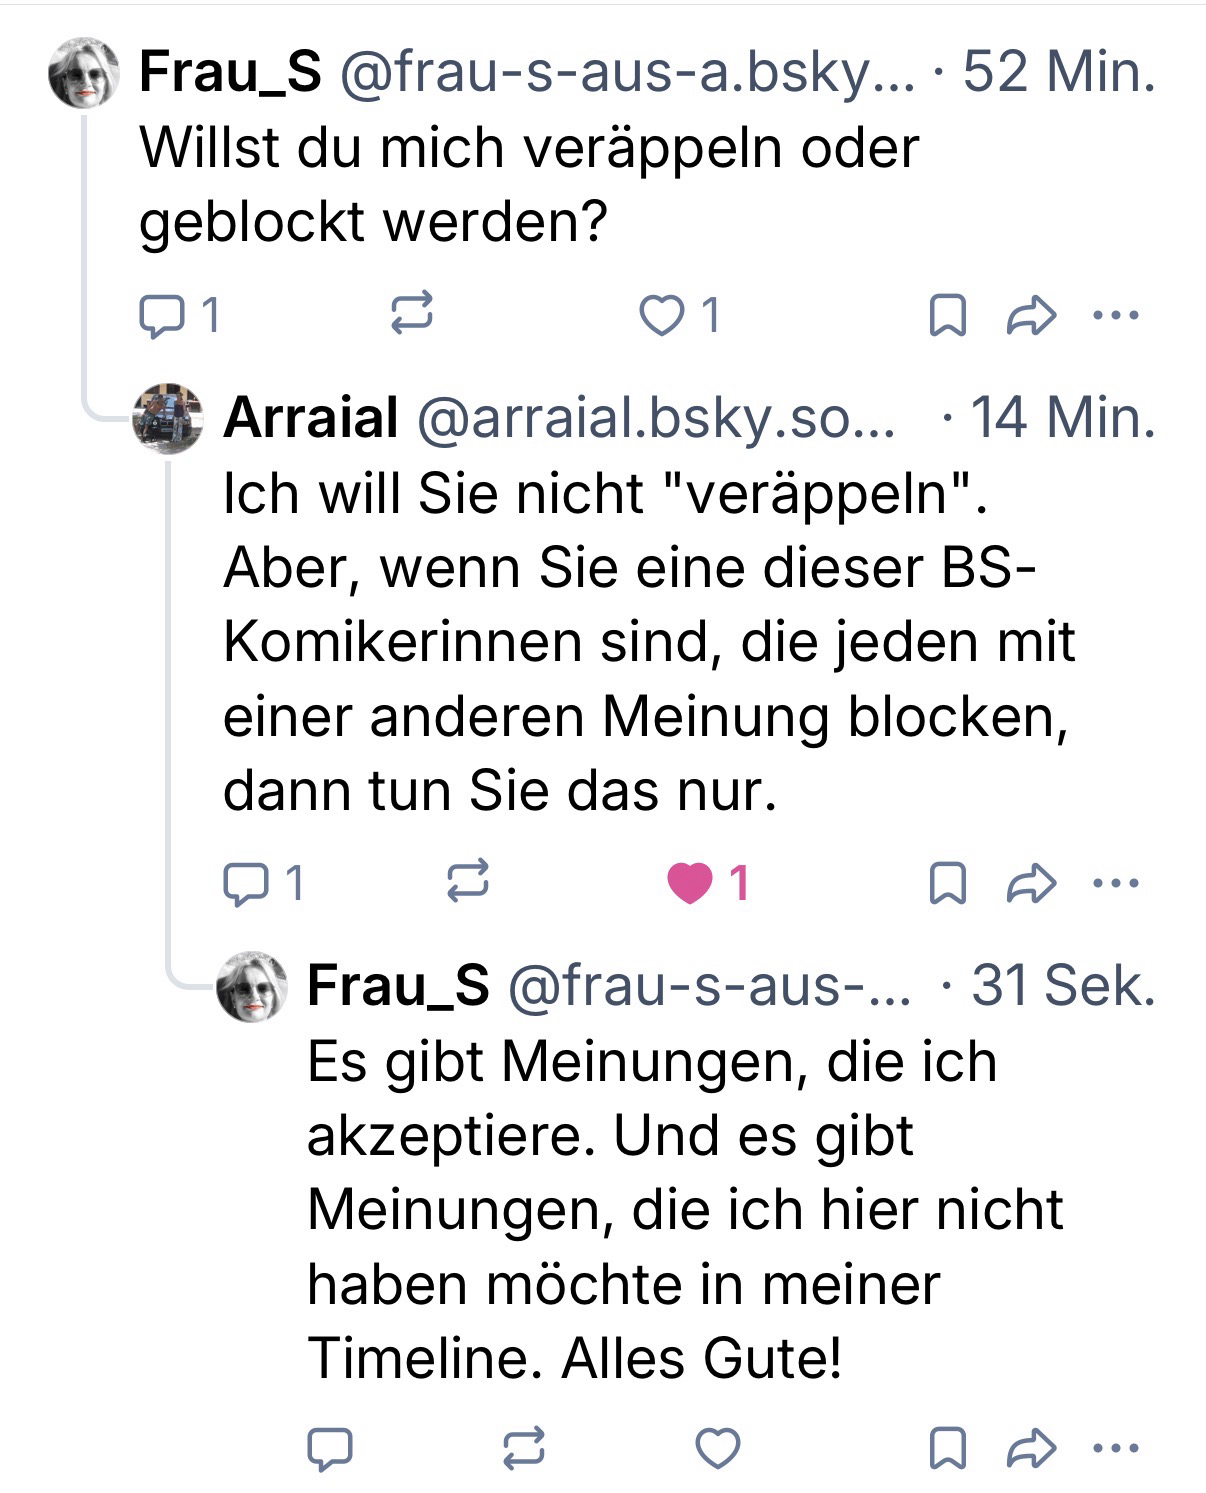Unlike Arraial's post
The width and height of the screenshot is (1206, 1493).
[x=689, y=883]
